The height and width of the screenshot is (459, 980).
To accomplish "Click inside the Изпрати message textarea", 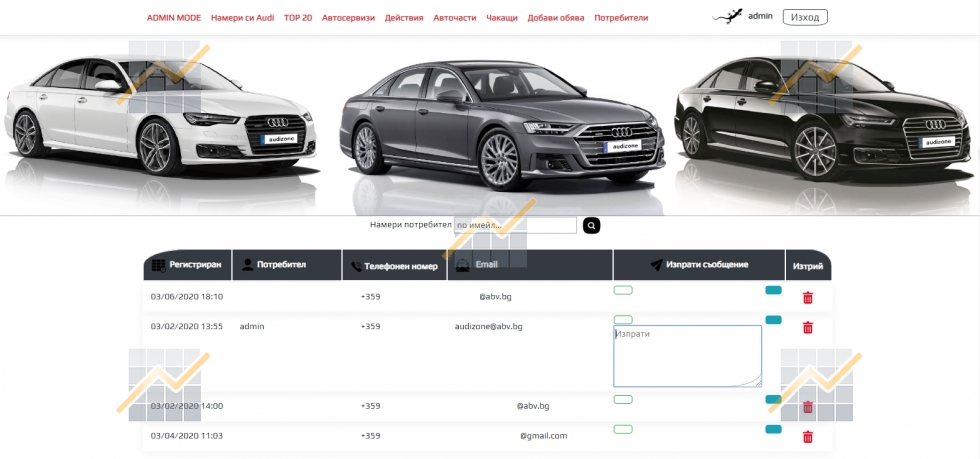I will (688, 356).
